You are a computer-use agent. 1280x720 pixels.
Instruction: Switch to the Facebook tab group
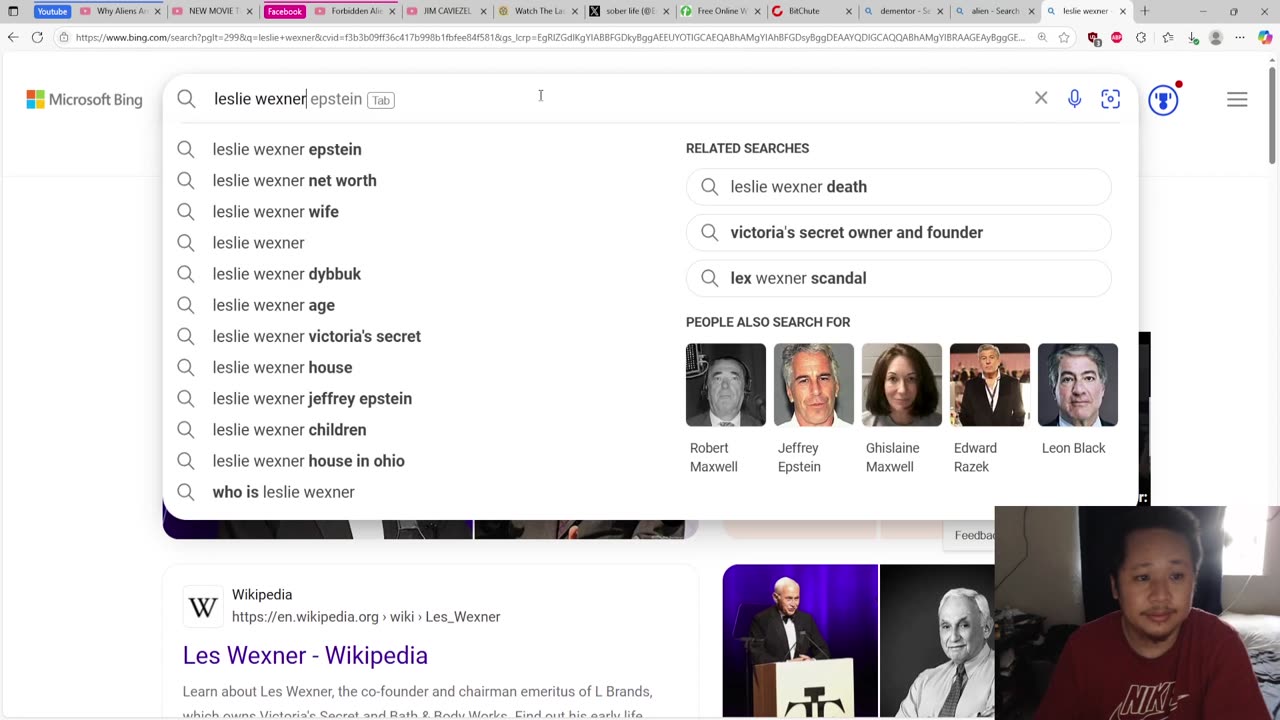284,11
